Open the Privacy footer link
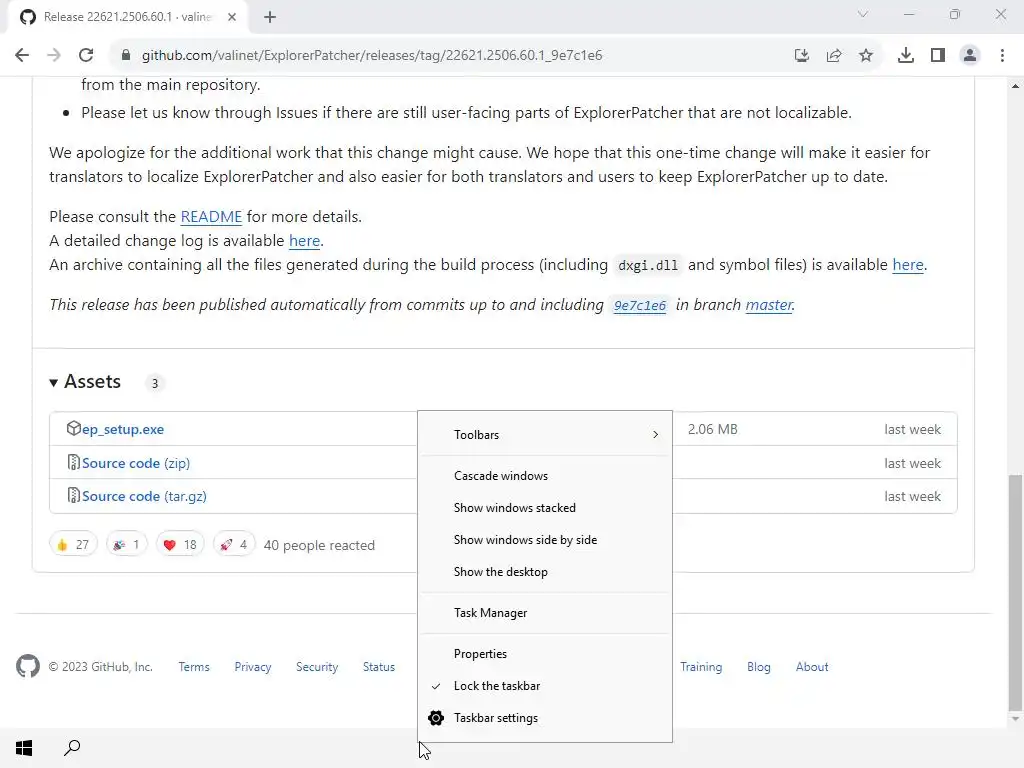The width and height of the screenshot is (1024, 768). (x=253, y=667)
